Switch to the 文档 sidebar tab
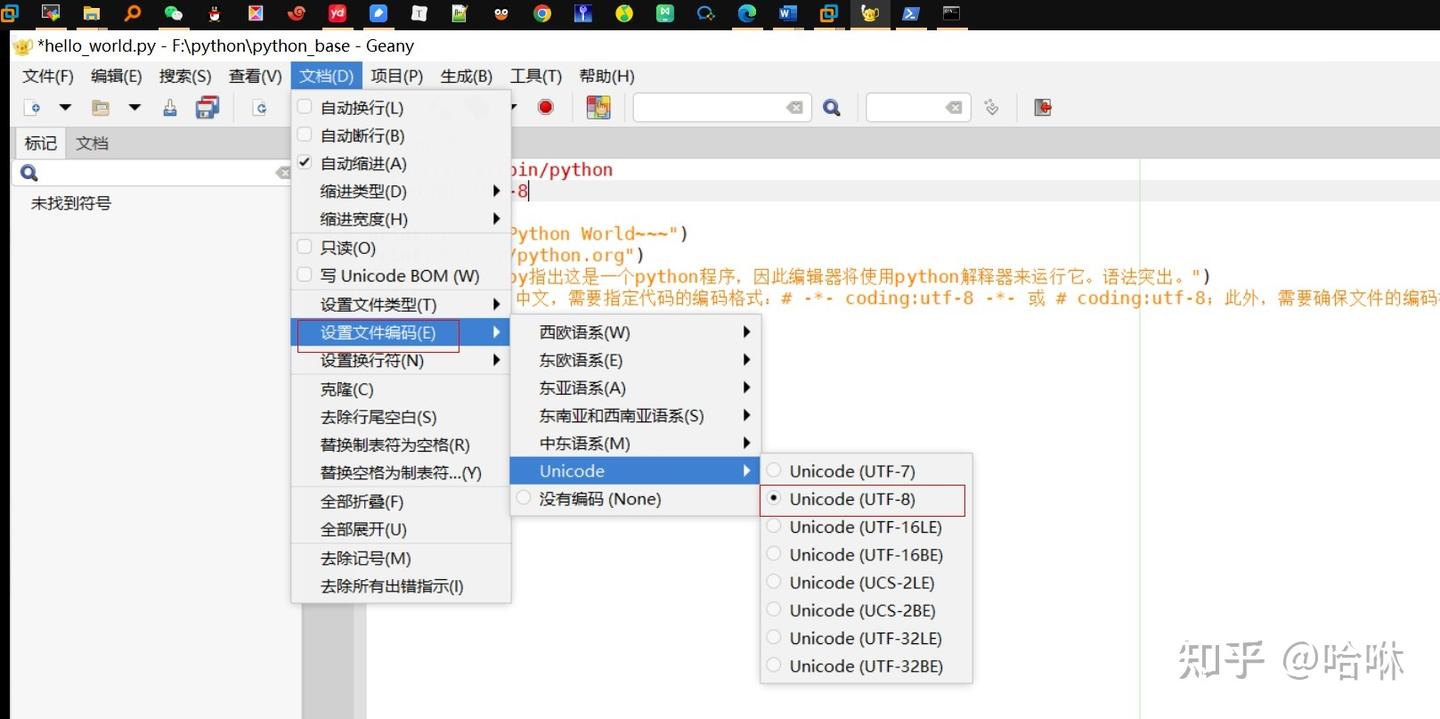This screenshot has height=719, width=1440. [x=92, y=143]
